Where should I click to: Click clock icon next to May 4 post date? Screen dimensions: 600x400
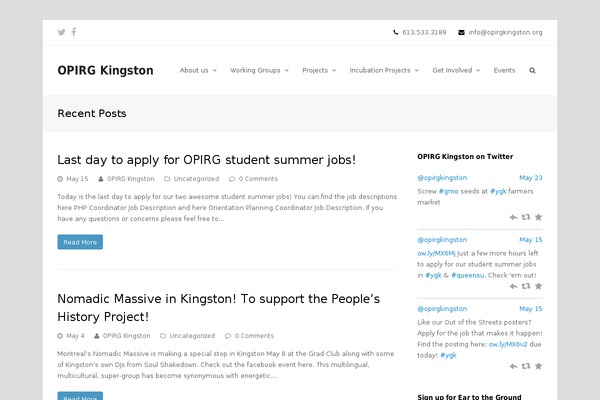point(60,336)
